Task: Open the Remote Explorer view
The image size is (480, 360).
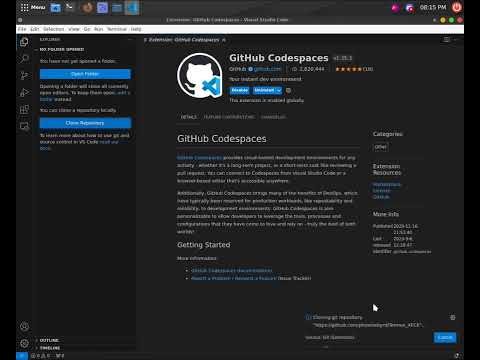Action: [24, 126]
